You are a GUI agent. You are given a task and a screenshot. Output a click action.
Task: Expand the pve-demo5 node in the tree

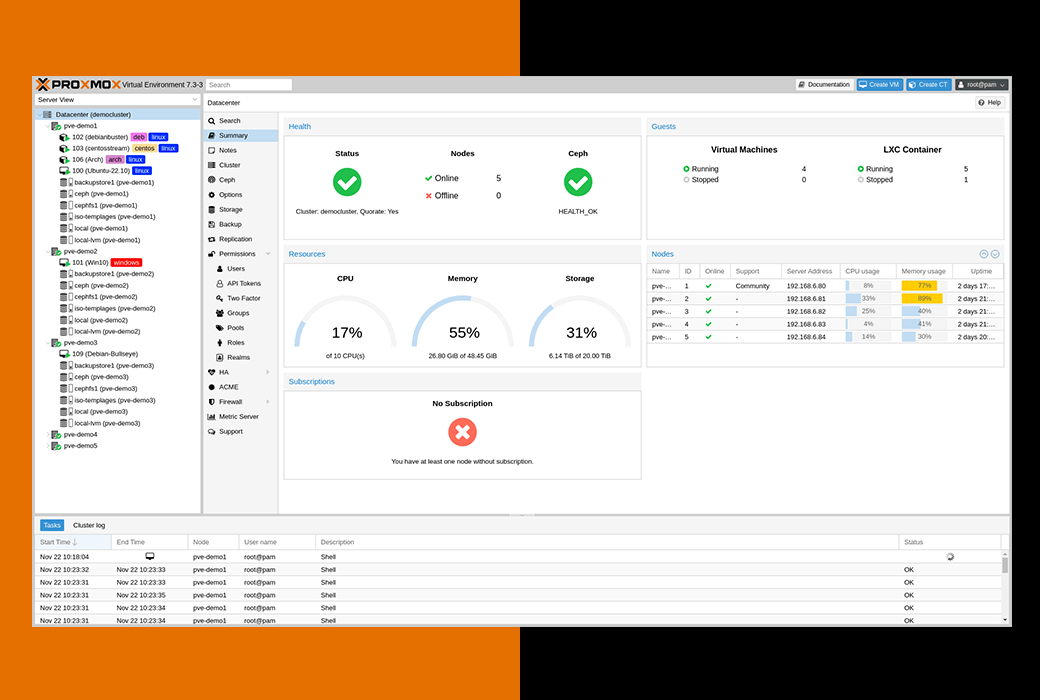48,446
